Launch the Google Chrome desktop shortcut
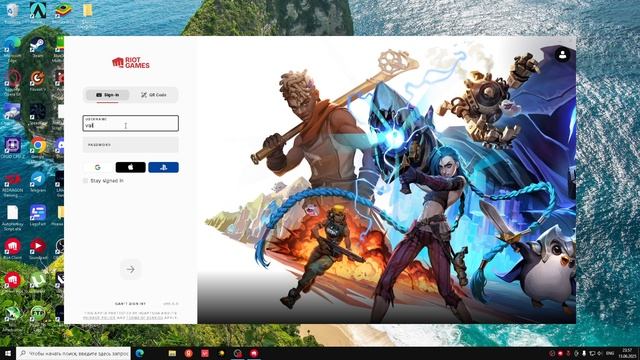The height and width of the screenshot is (360, 640). tap(38, 148)
